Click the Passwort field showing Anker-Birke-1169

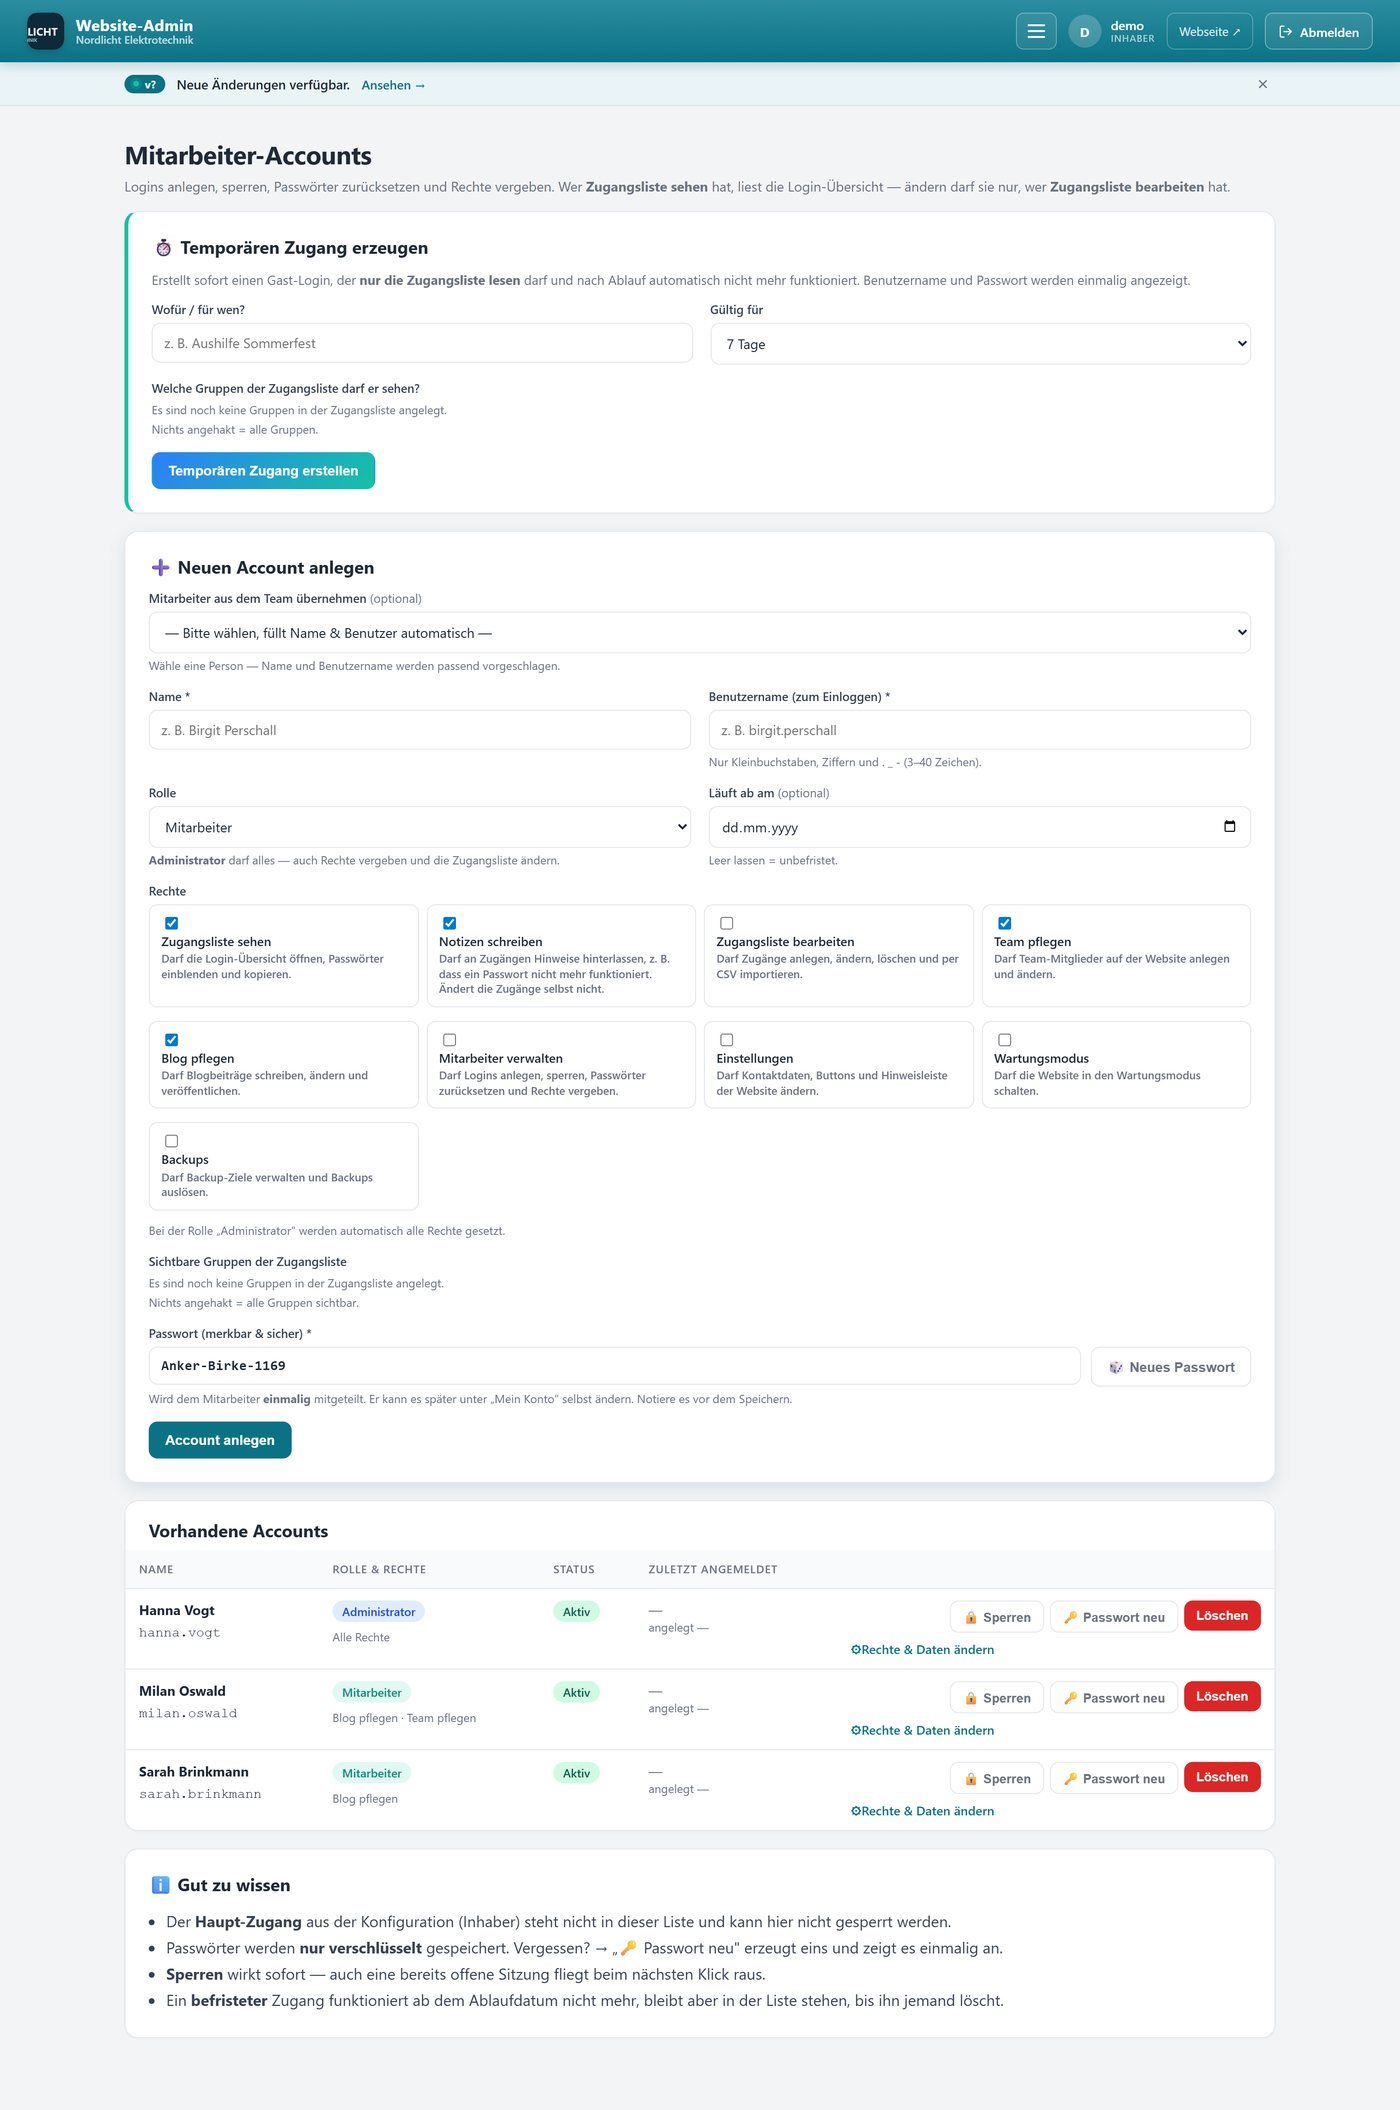614,1366
